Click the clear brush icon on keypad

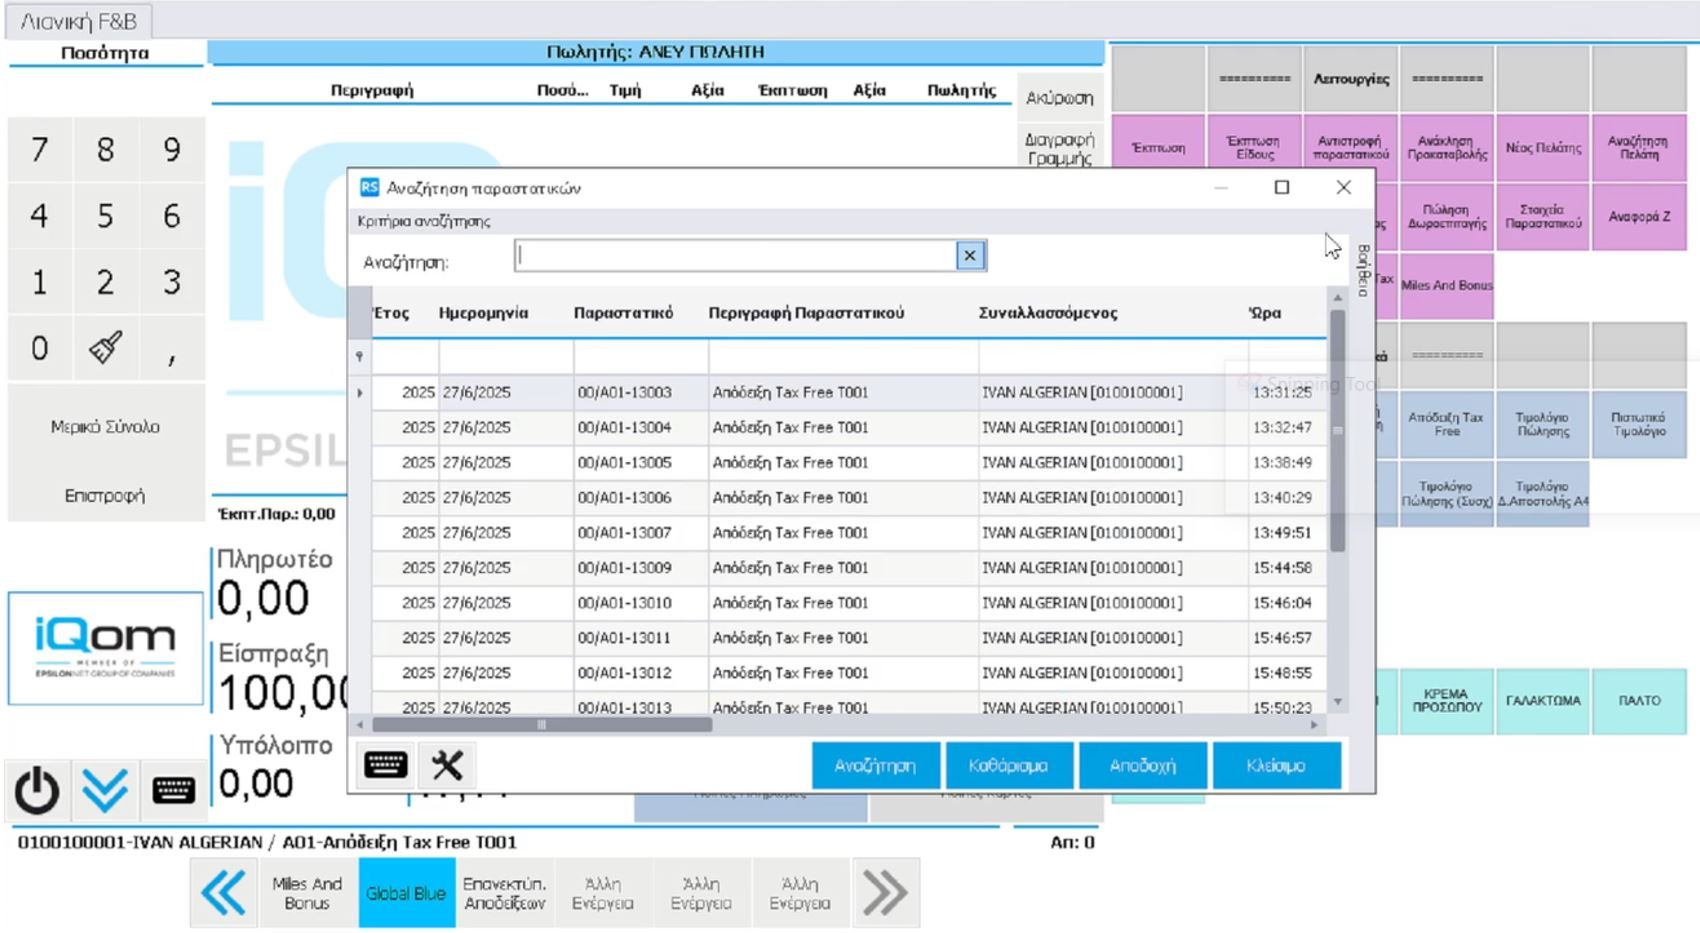pos(105,348)
